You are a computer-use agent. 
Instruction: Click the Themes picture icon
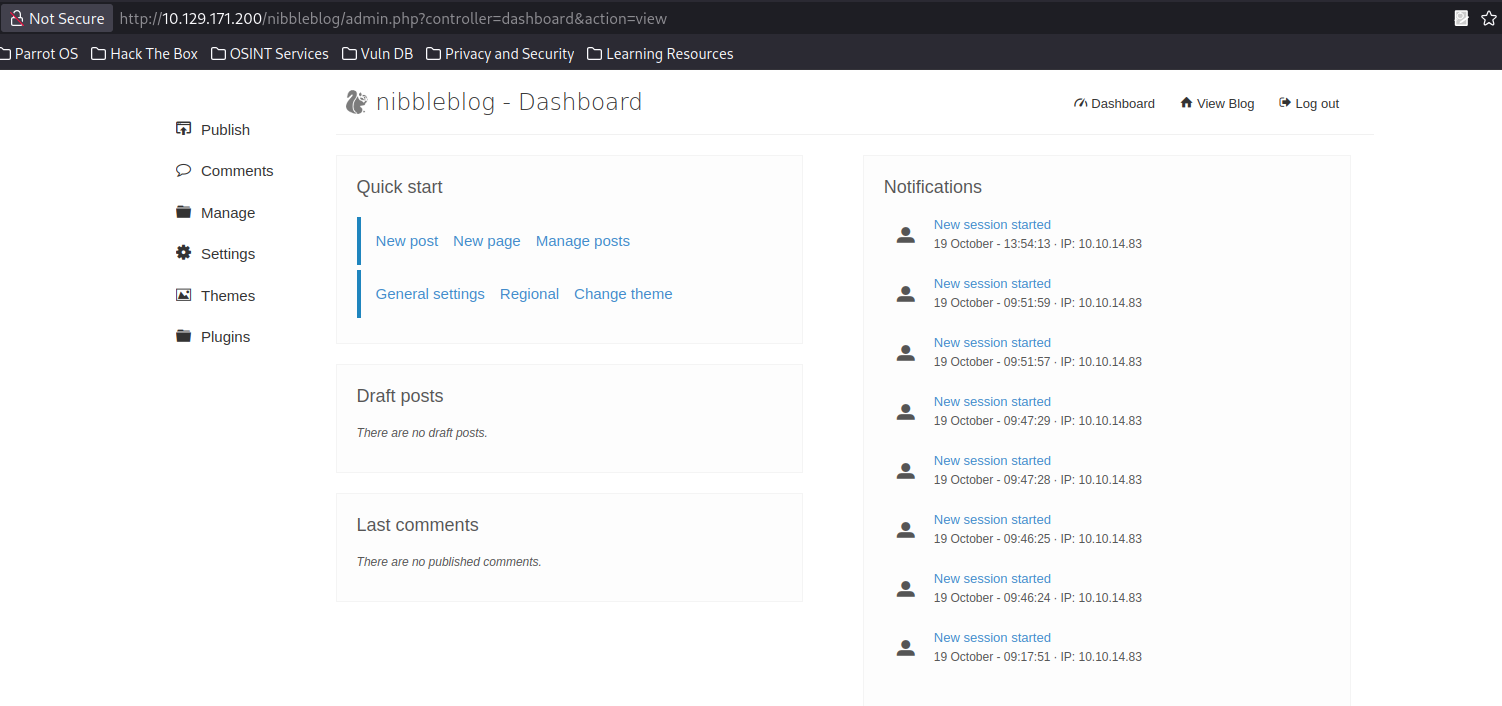pyautogui.click(x=183, y=295)
